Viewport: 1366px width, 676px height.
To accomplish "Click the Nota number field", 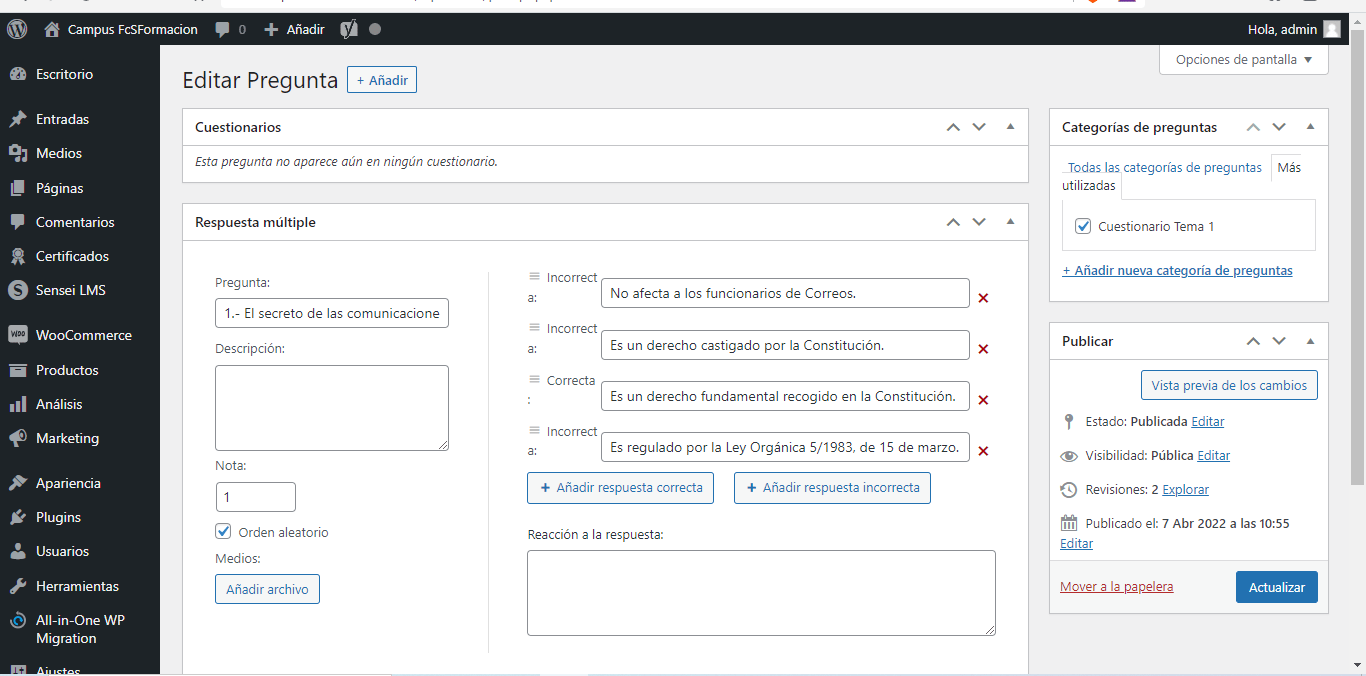I will click(256, 497).
